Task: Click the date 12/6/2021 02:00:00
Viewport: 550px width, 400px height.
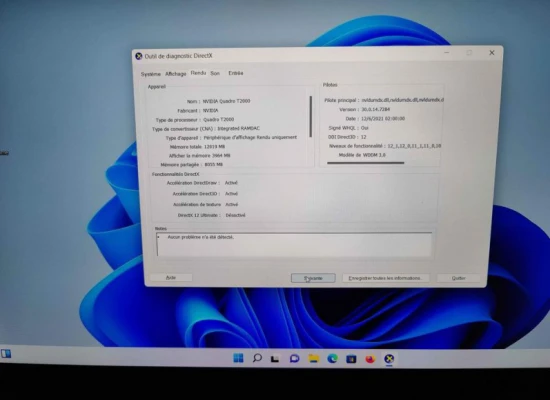Action: [x=383, y=119]
